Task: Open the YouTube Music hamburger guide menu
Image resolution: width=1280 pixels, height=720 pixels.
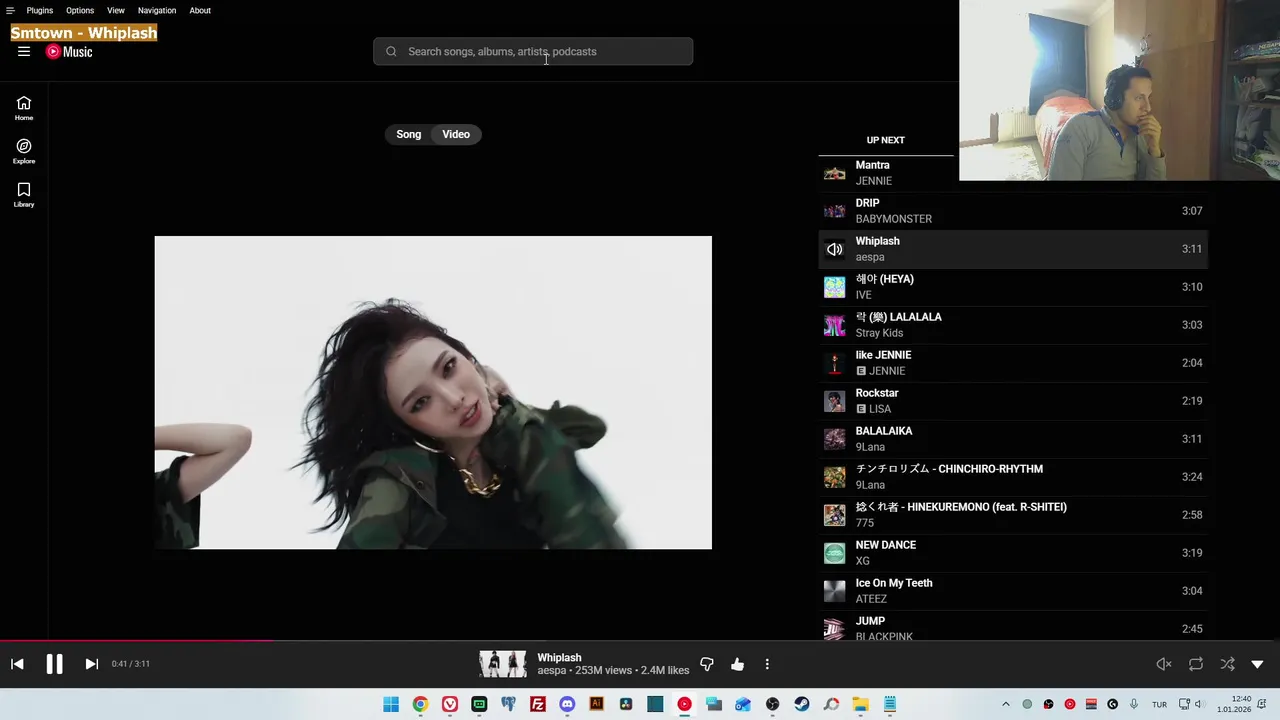Action: [x=24, y=52]
